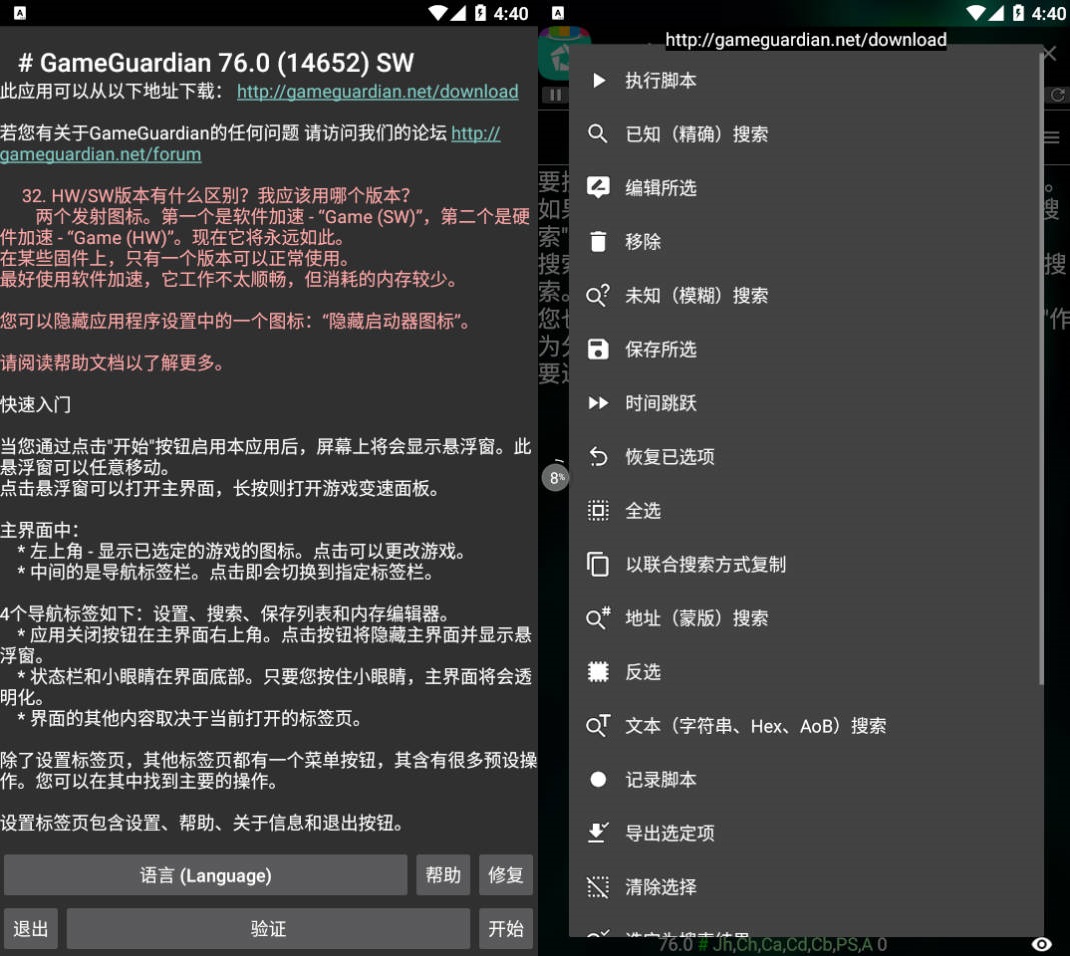1070x956 pixels.
Task: Select 地址（蒙版）搜索 menu entry
Action: pyautogui.click(x=805, y=618)
